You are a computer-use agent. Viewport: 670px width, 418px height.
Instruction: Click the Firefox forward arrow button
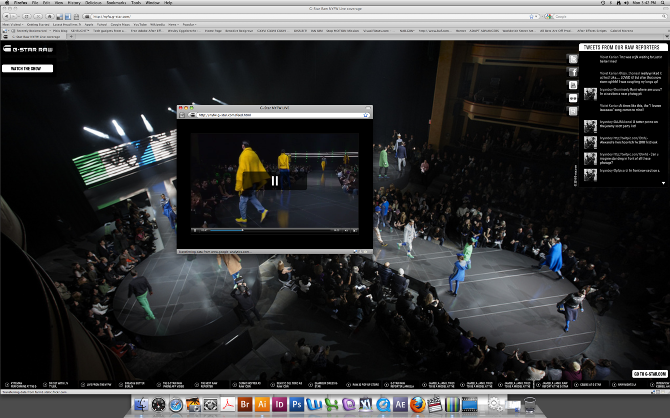point(14,16)
